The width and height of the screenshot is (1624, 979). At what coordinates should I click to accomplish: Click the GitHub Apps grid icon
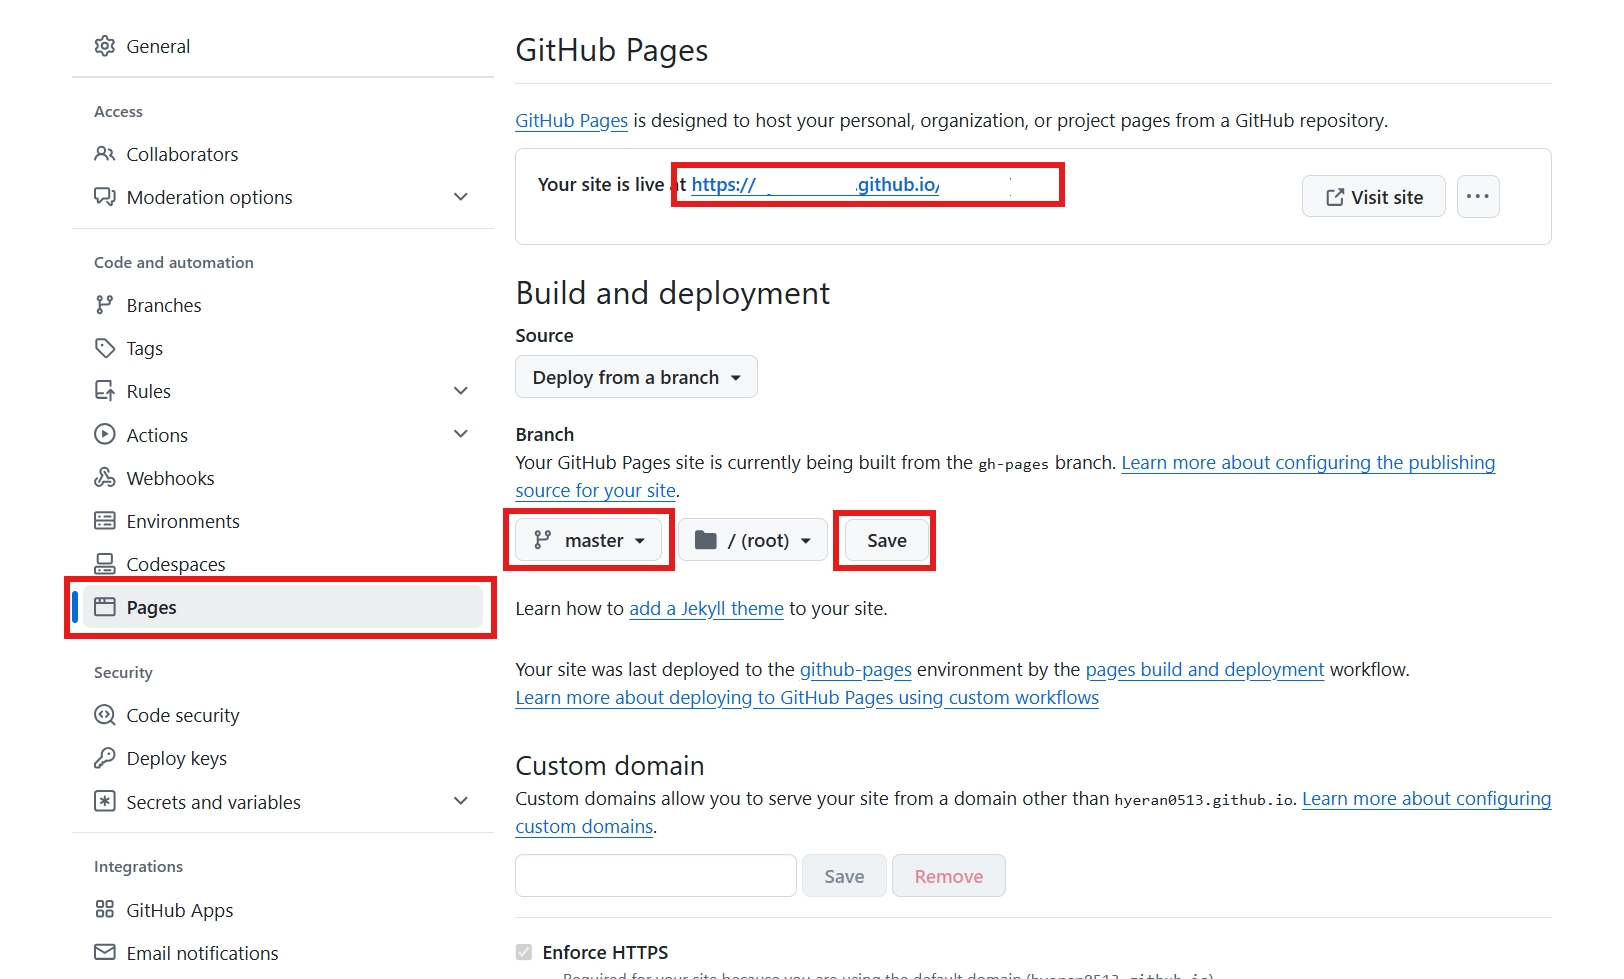click(105, 909)
